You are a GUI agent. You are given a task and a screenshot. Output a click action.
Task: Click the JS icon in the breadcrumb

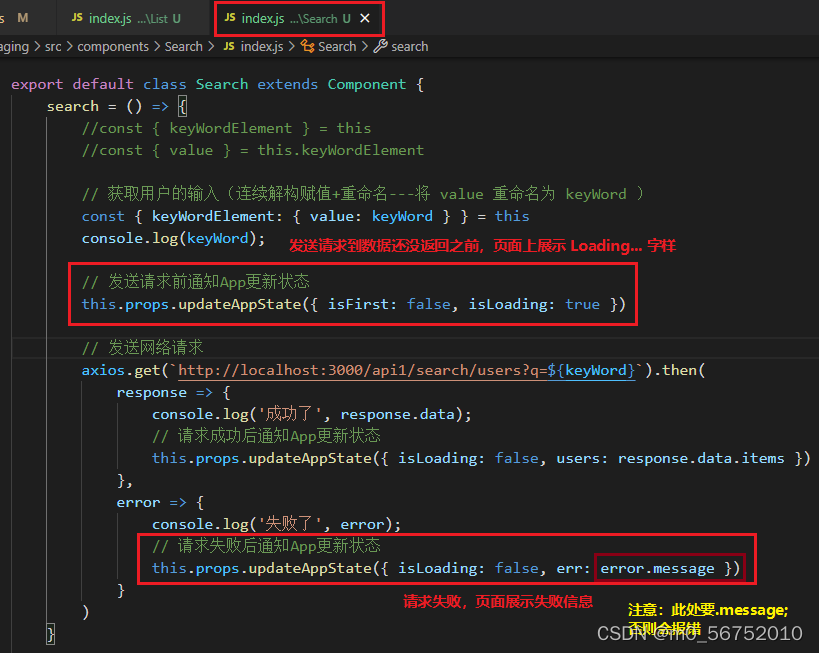pos(229,46)
